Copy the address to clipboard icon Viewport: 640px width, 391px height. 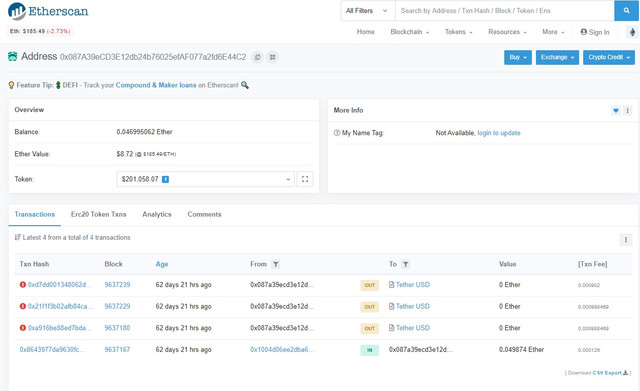coord(258,57)
